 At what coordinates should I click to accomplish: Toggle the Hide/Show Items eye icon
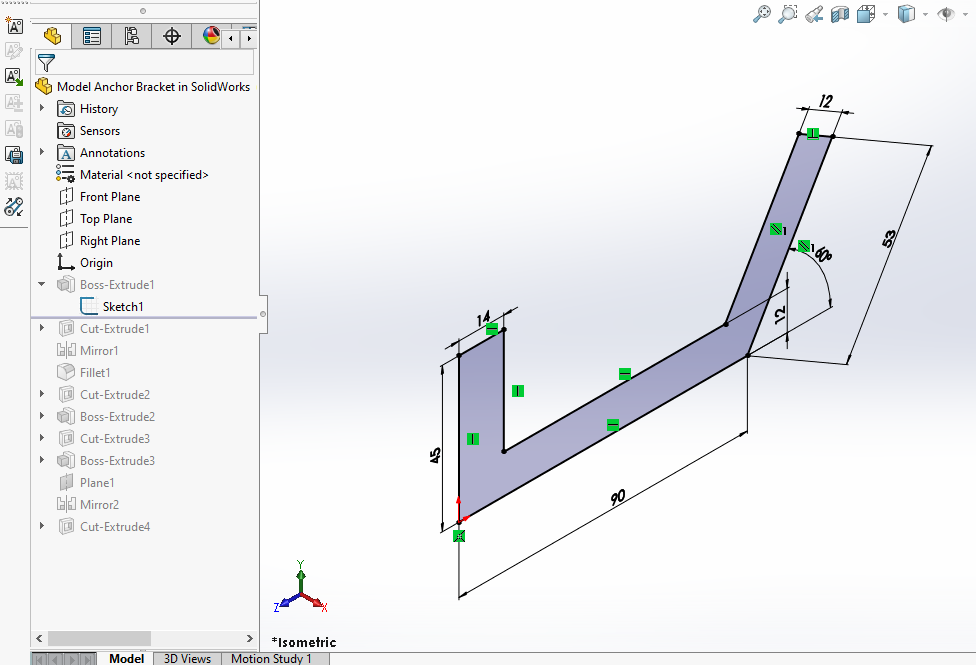pyautogui.click(x=945, y=14)
